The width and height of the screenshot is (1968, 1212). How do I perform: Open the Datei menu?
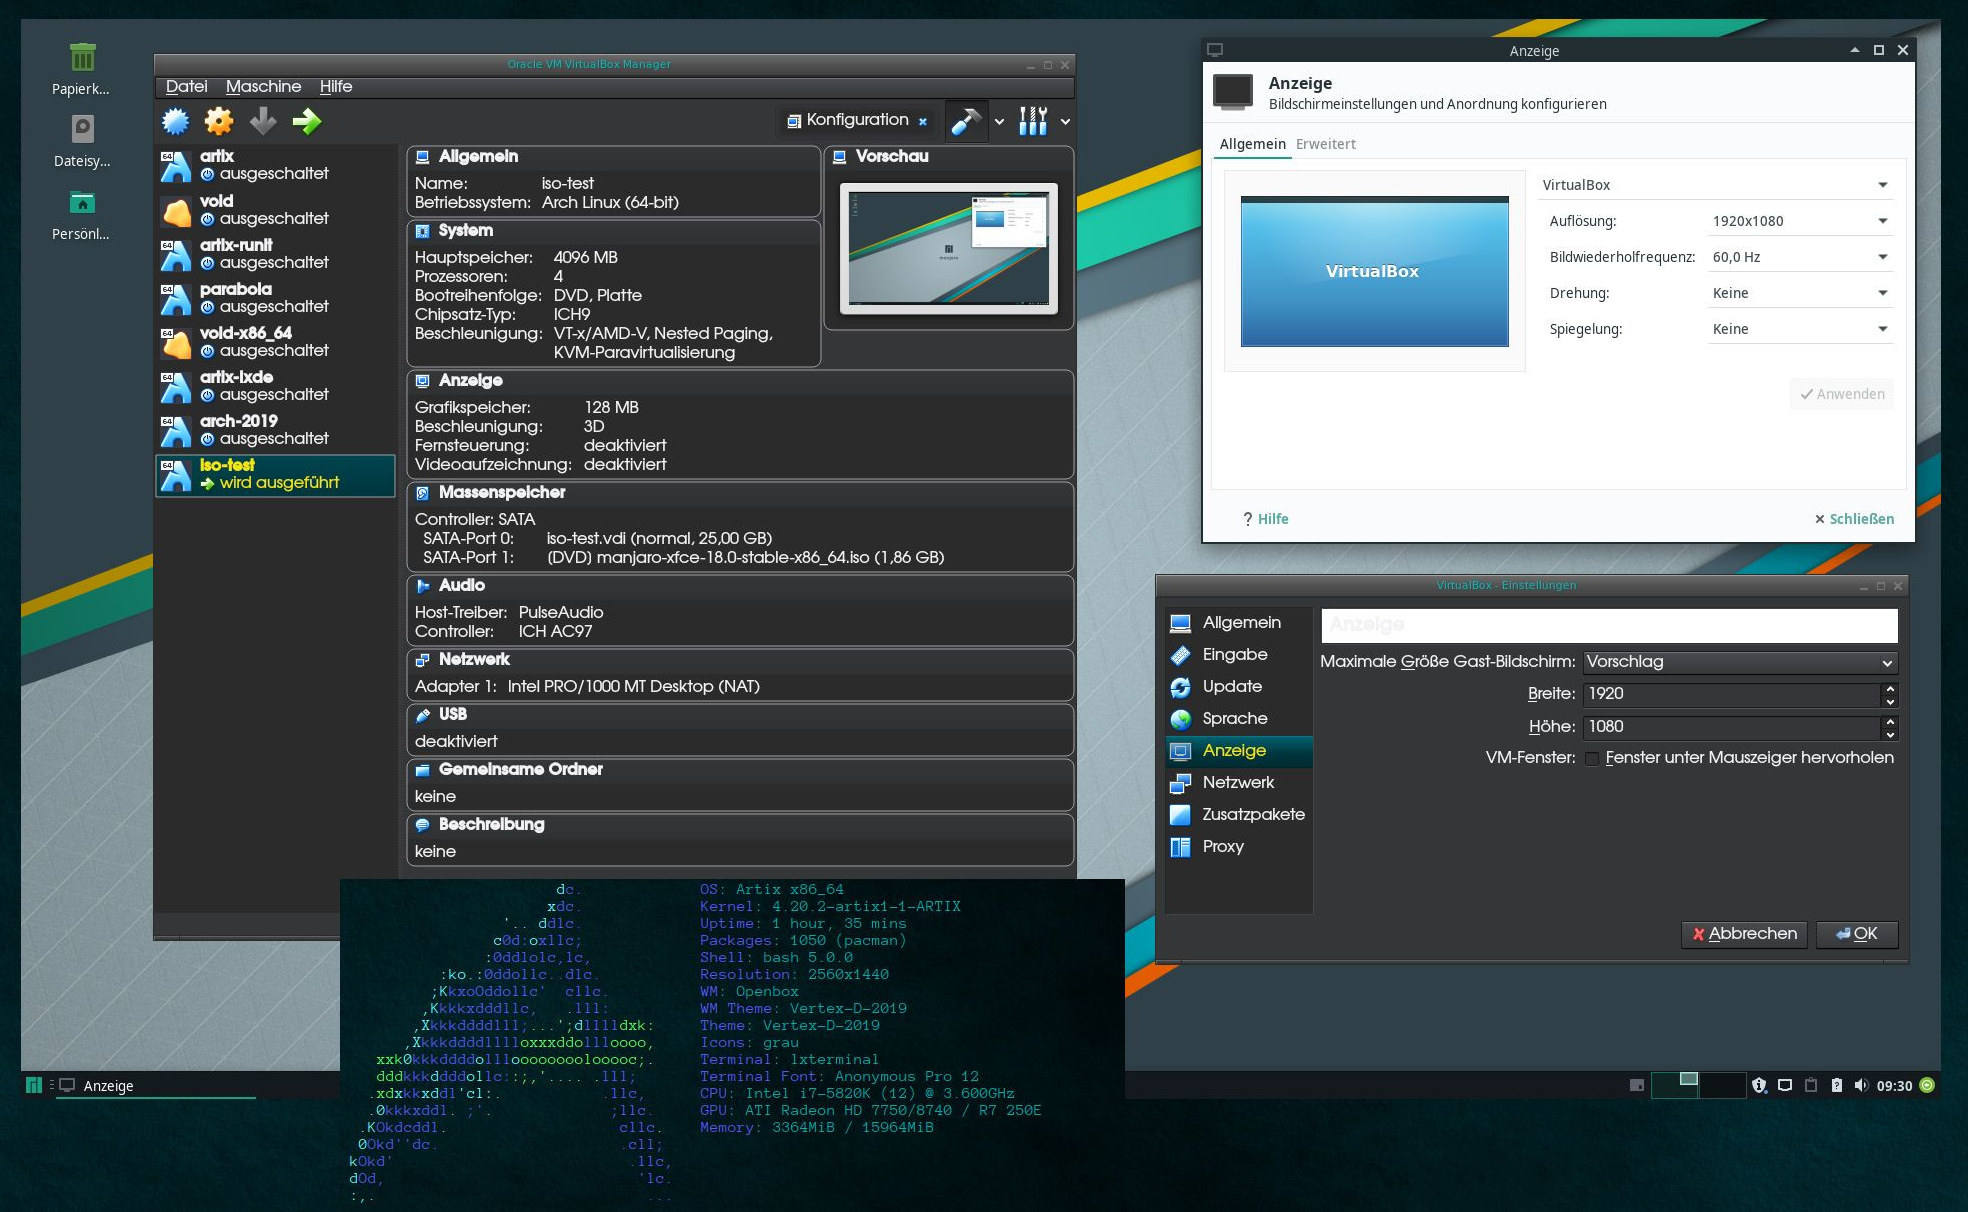(x=186, y=87)
